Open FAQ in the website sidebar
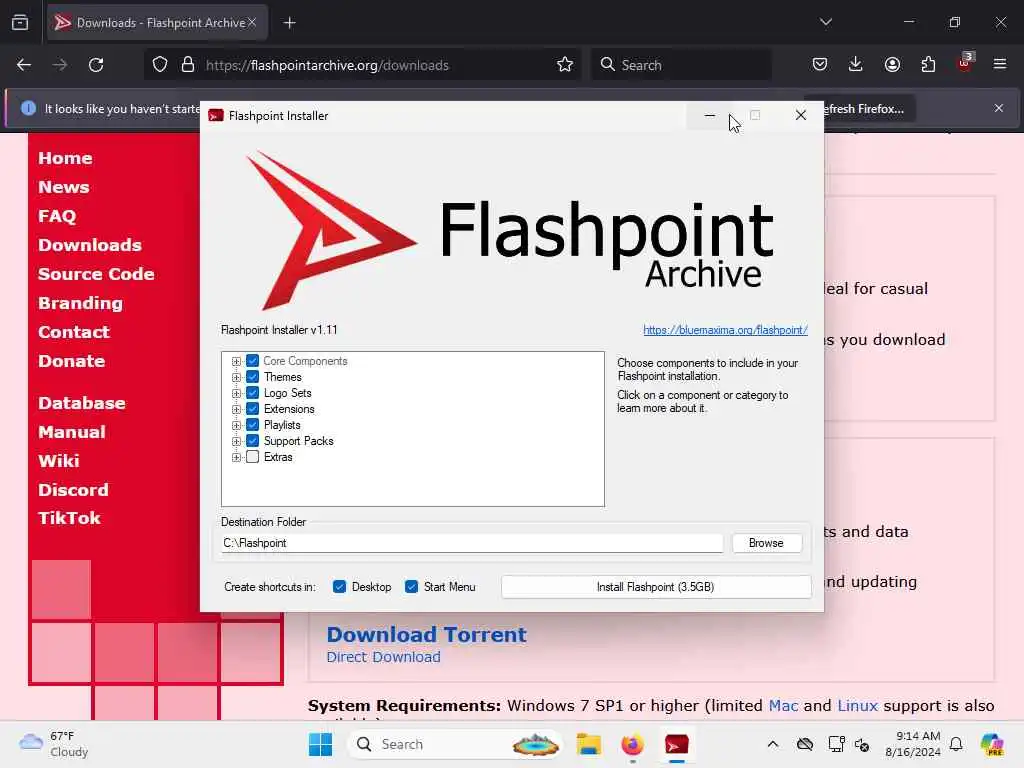Screen dimensions: 1024x768 [57, 216]
